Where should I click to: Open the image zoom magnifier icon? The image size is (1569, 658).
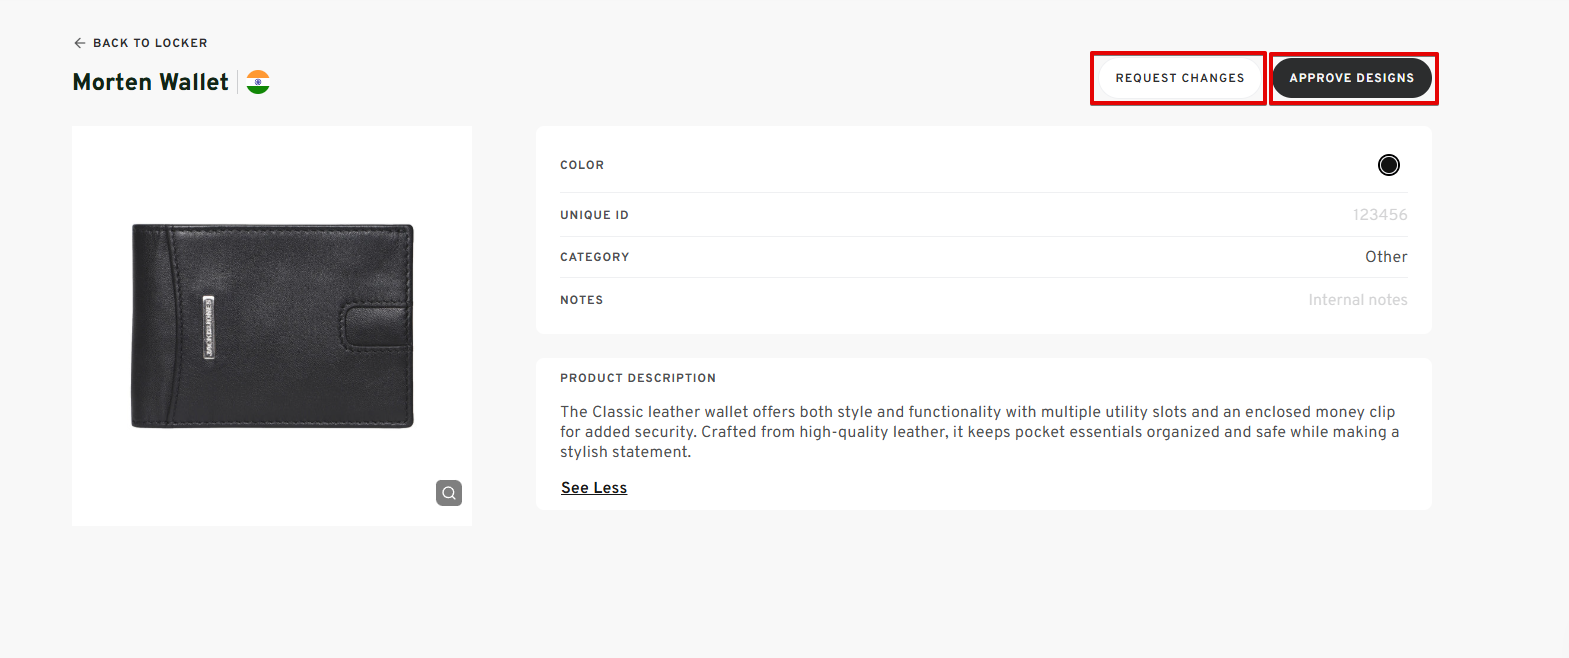[449, 493]
